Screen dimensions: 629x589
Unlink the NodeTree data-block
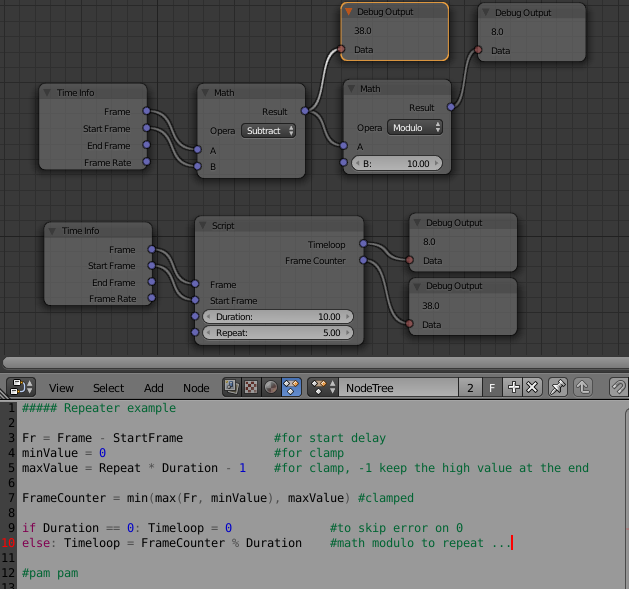tap(532, 388)
